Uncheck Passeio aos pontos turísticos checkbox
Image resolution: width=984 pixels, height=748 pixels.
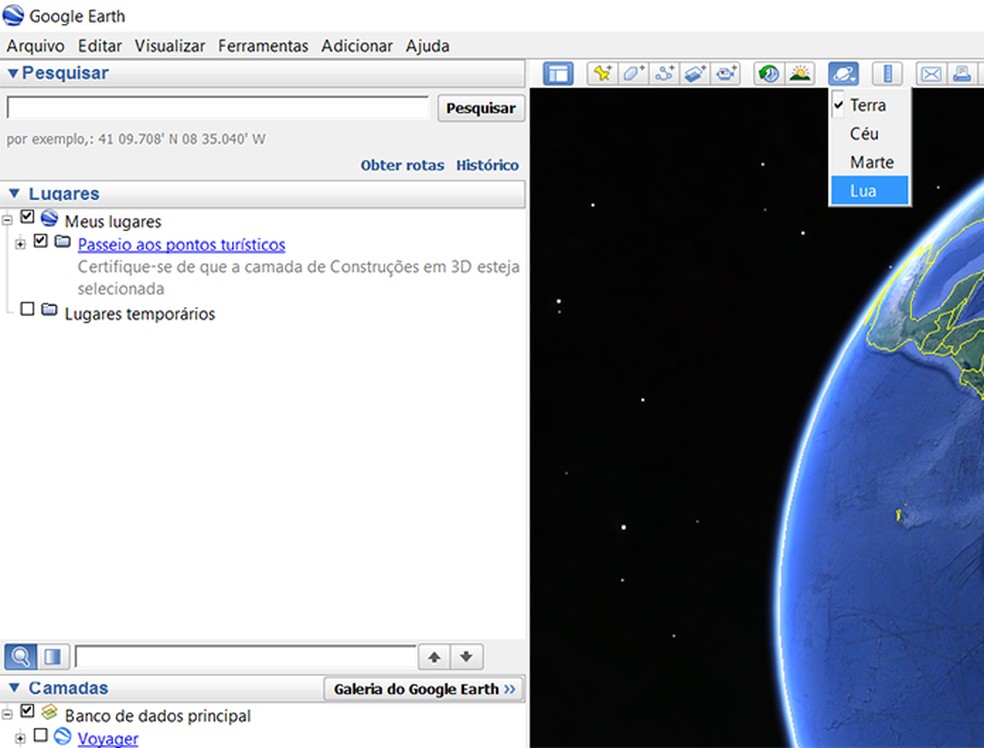pos(40,240)
